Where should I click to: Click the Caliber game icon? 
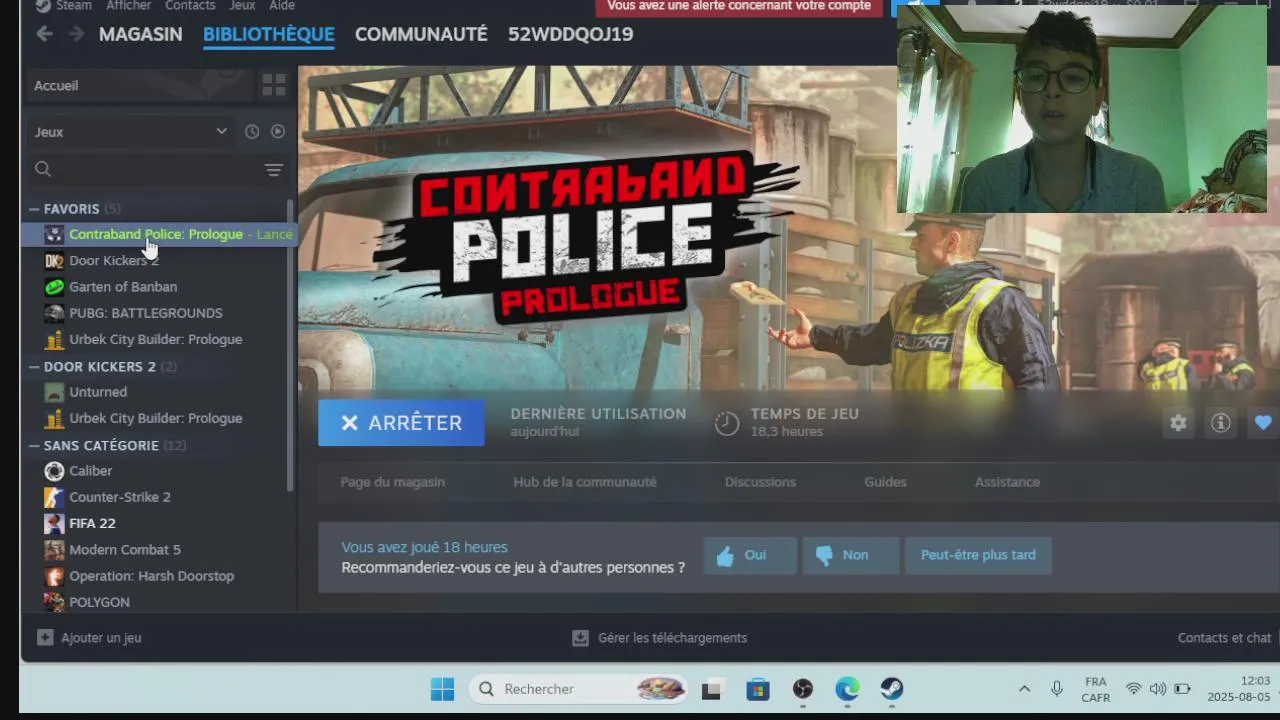[54, 471]
